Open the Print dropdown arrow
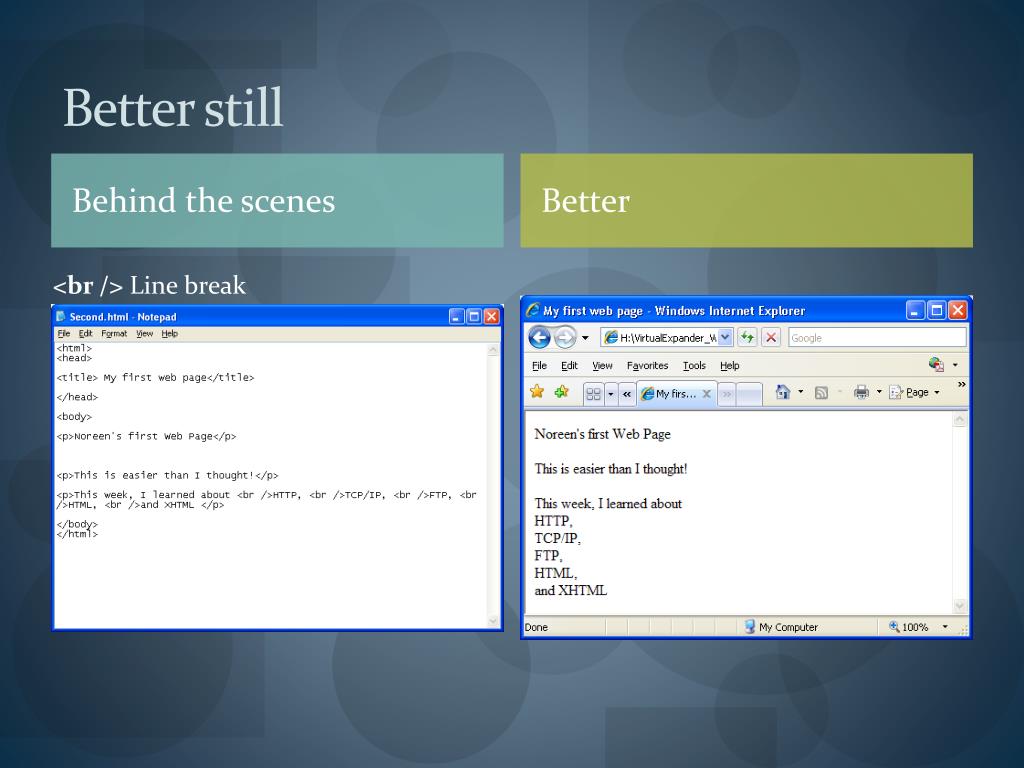 (878, 392)
